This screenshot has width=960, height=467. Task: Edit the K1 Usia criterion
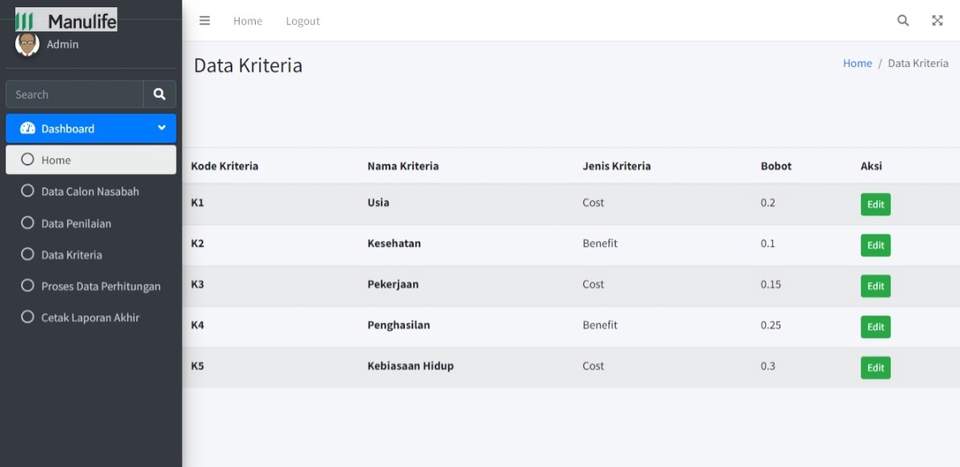coord(876,204)
